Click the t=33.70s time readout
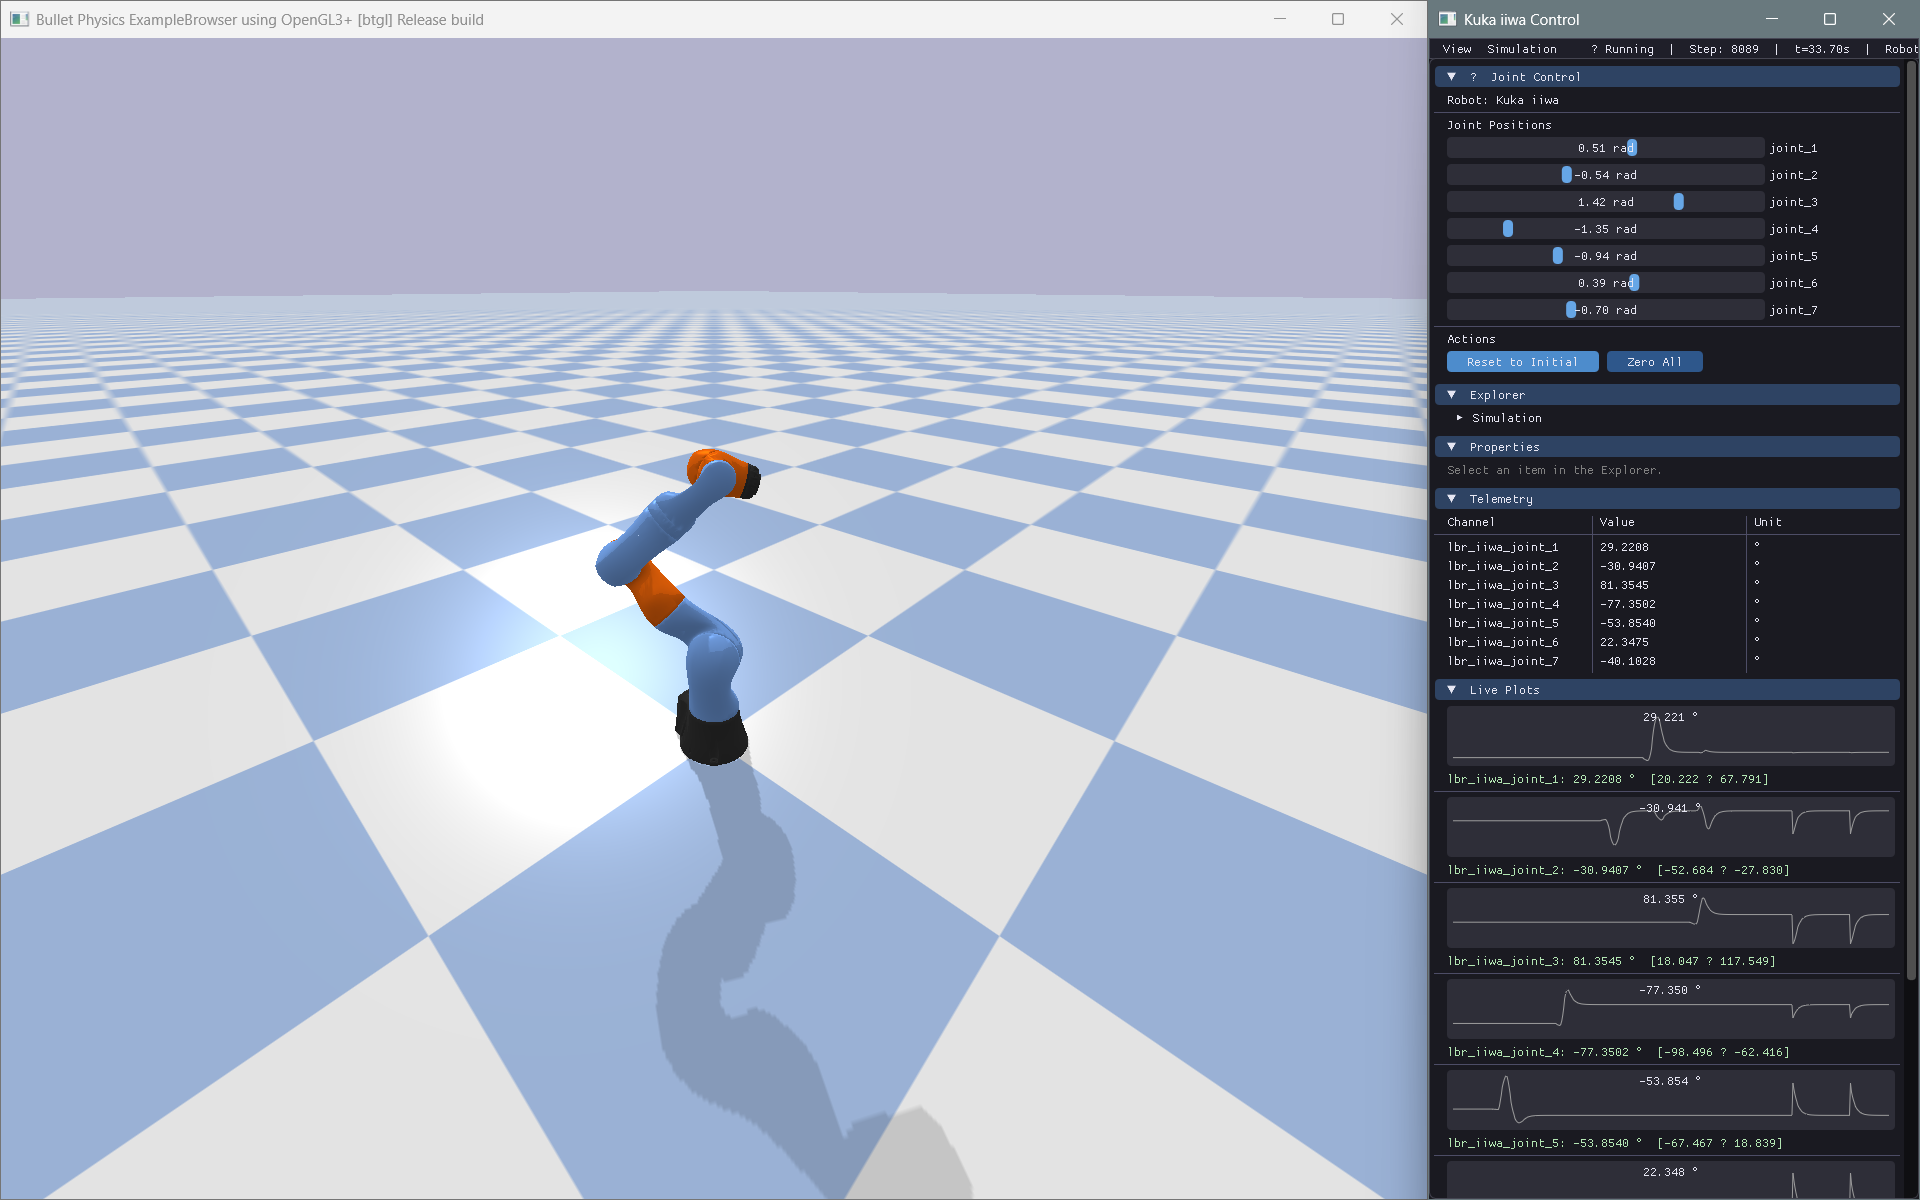Viewport: 1920px width, 1200px height. point(1822,49)
